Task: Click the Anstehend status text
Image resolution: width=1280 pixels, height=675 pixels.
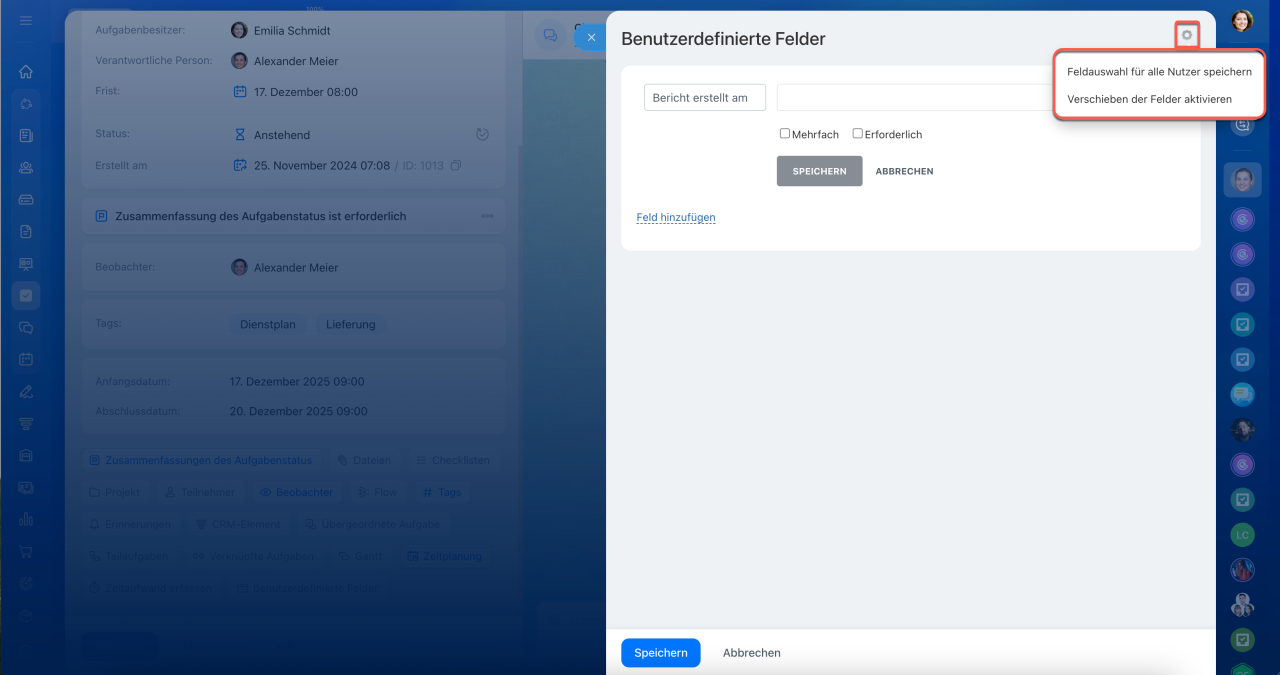Action: 282,135
